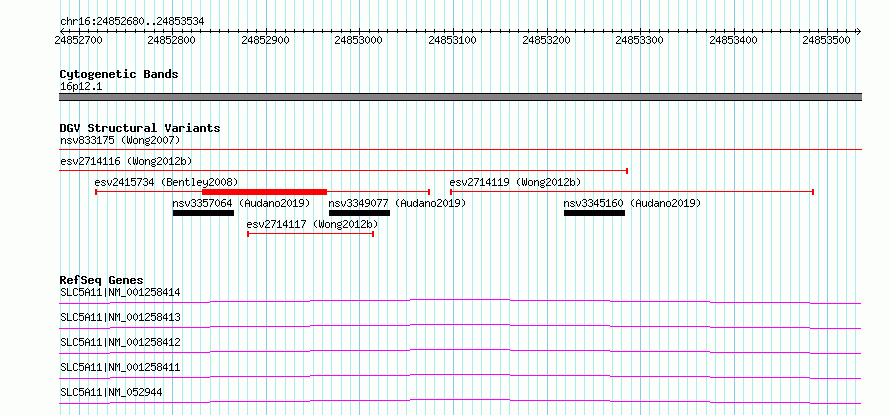Click the esv2714119 red variant line
The width and height of the screenshot is (890, 415).
click(632, 192)
